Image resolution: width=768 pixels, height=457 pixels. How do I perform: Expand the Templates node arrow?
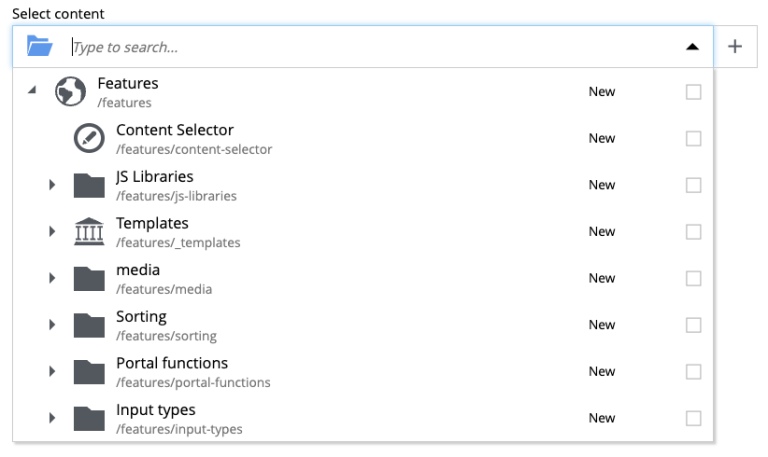(52, 231)
